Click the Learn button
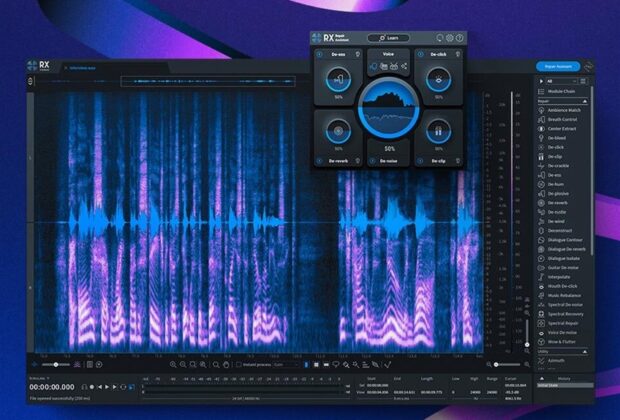This screenshot has height=420, width=620. pos(388,38)
